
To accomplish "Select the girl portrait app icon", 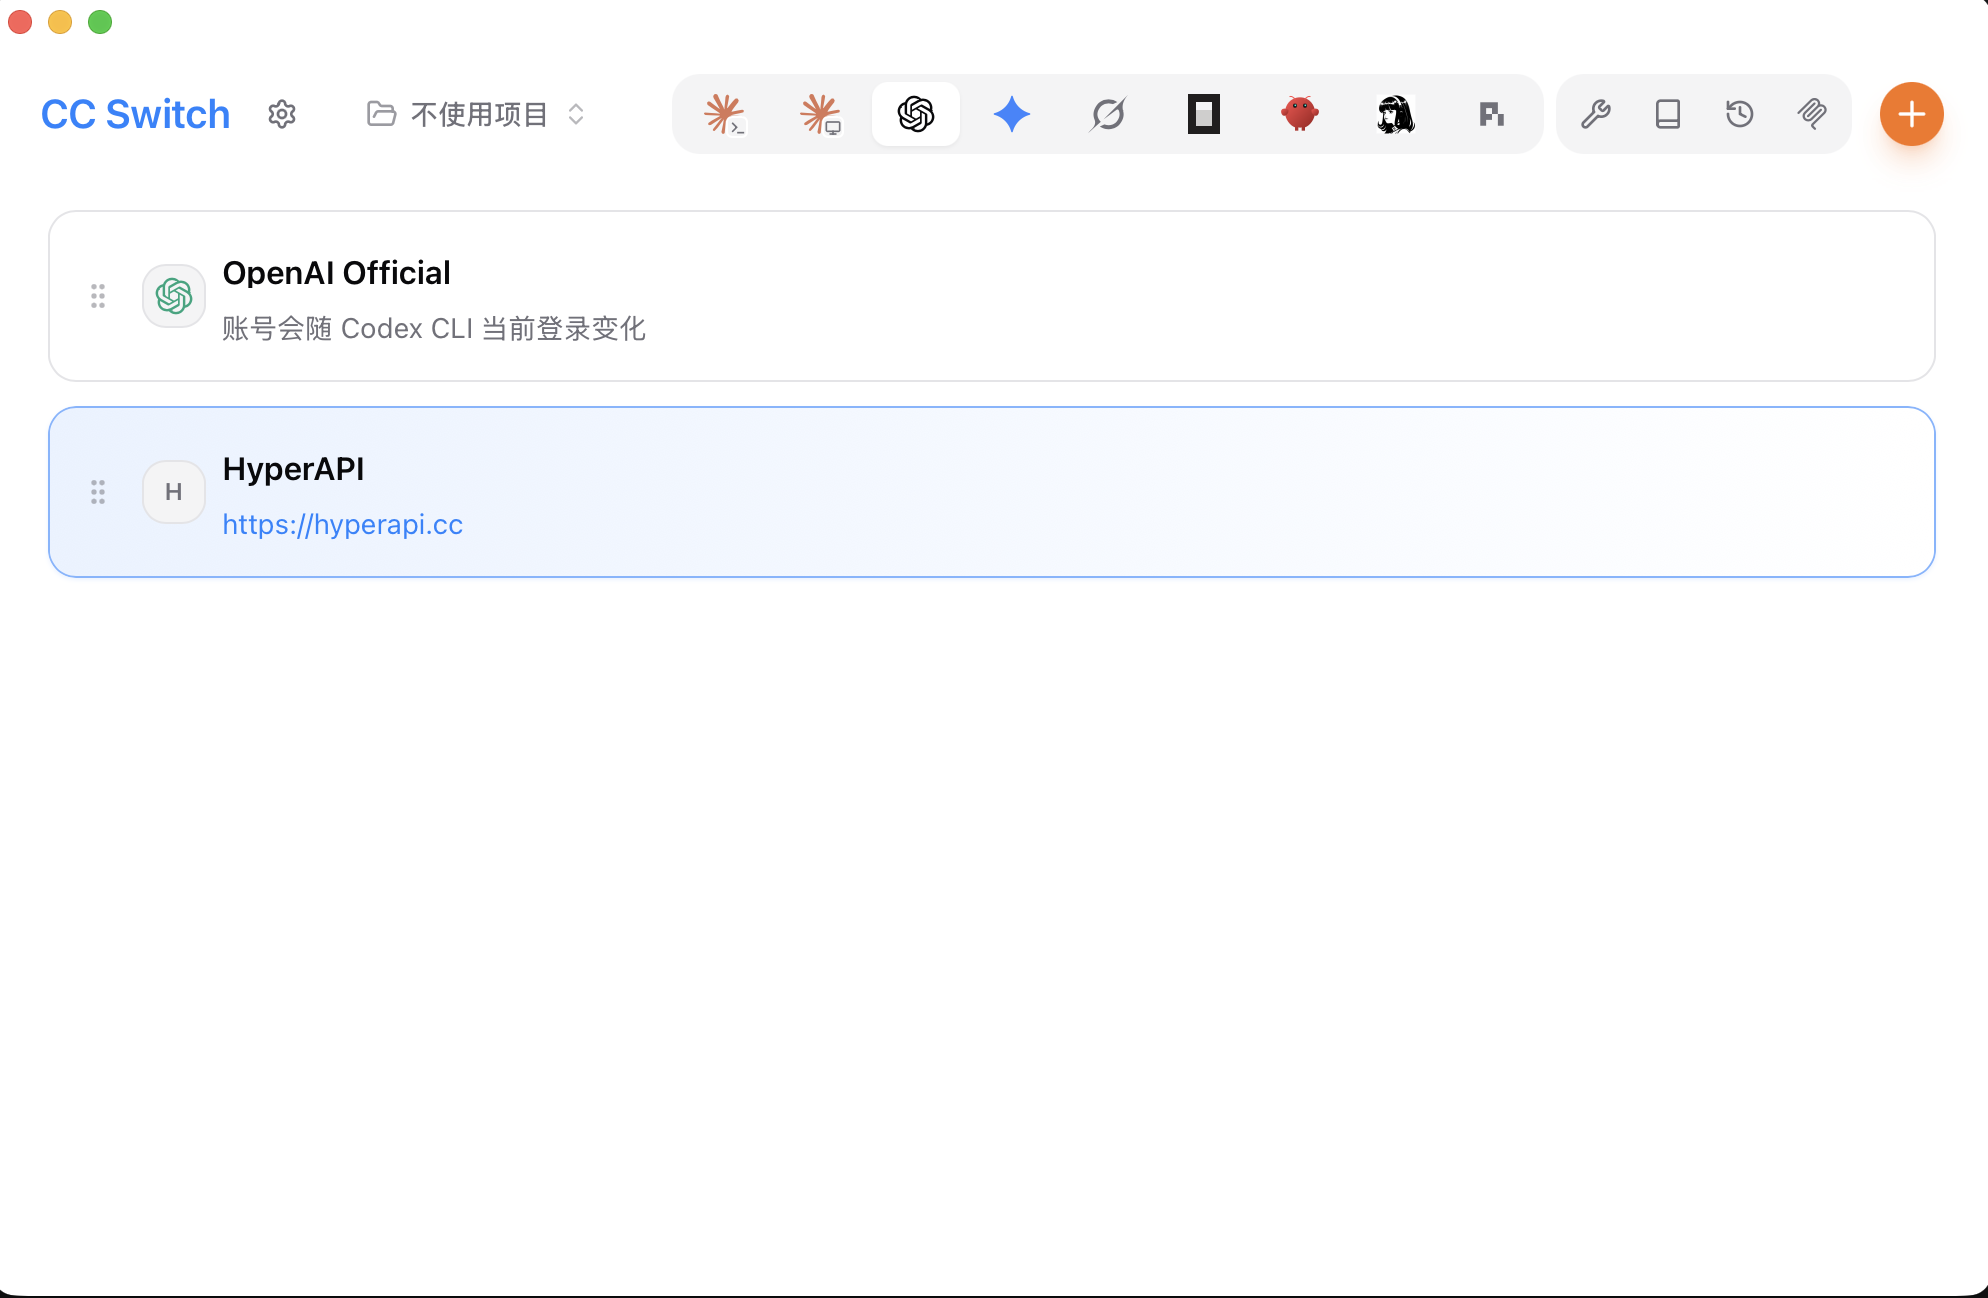I will (1396, 114).
